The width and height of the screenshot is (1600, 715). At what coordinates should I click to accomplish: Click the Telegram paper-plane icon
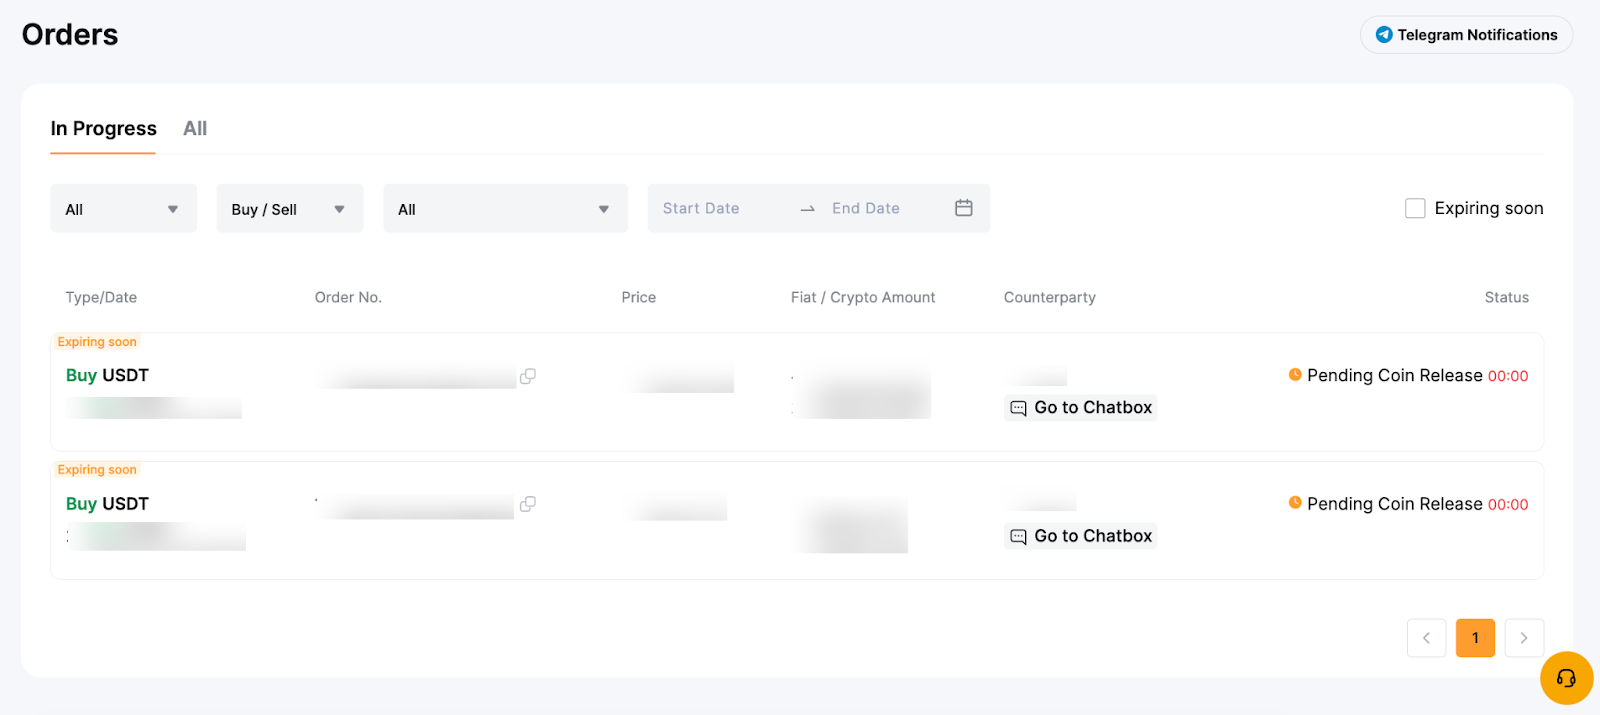point(1383,35)
